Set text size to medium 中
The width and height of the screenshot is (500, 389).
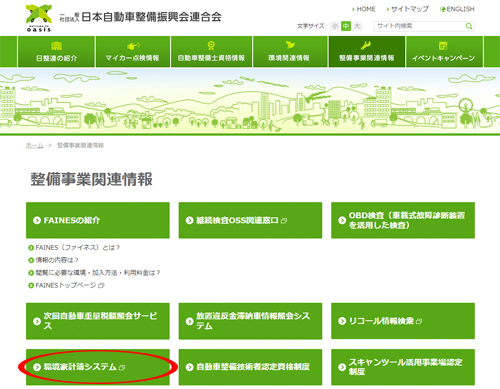pos(346,26)
